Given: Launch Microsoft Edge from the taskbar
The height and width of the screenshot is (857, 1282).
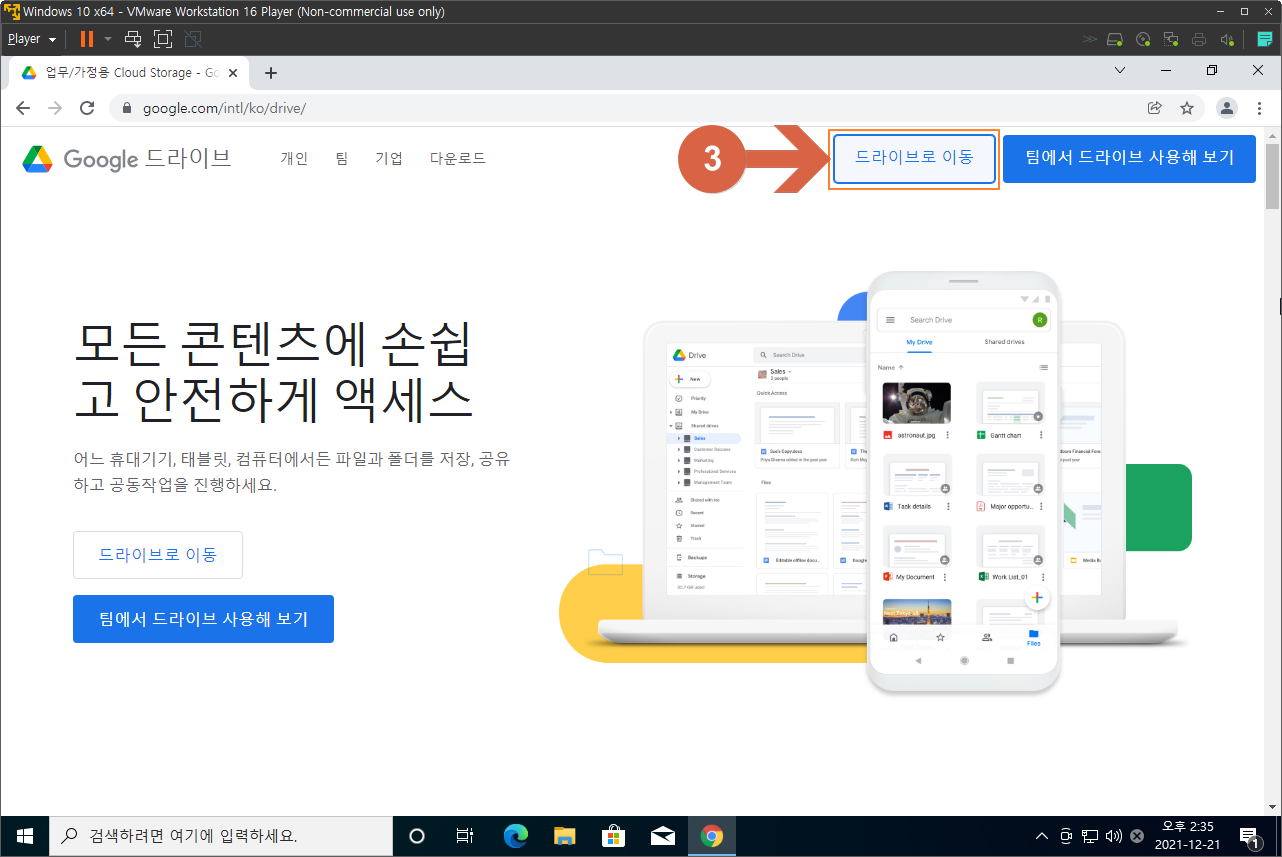Looking at the screenshot, I should click(515, 836).
